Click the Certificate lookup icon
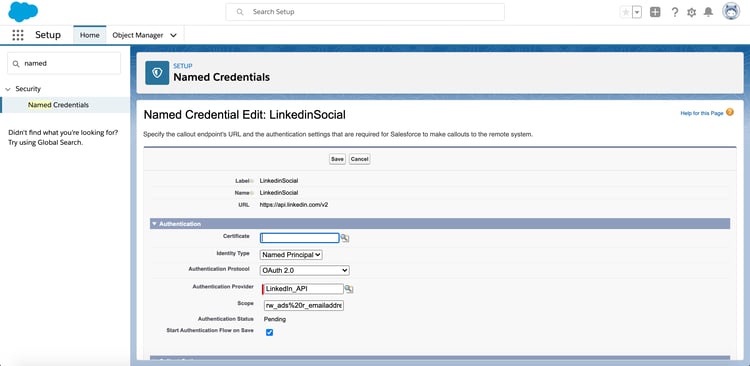The height and width of the screenshot is (366, 750). point(345,238)
